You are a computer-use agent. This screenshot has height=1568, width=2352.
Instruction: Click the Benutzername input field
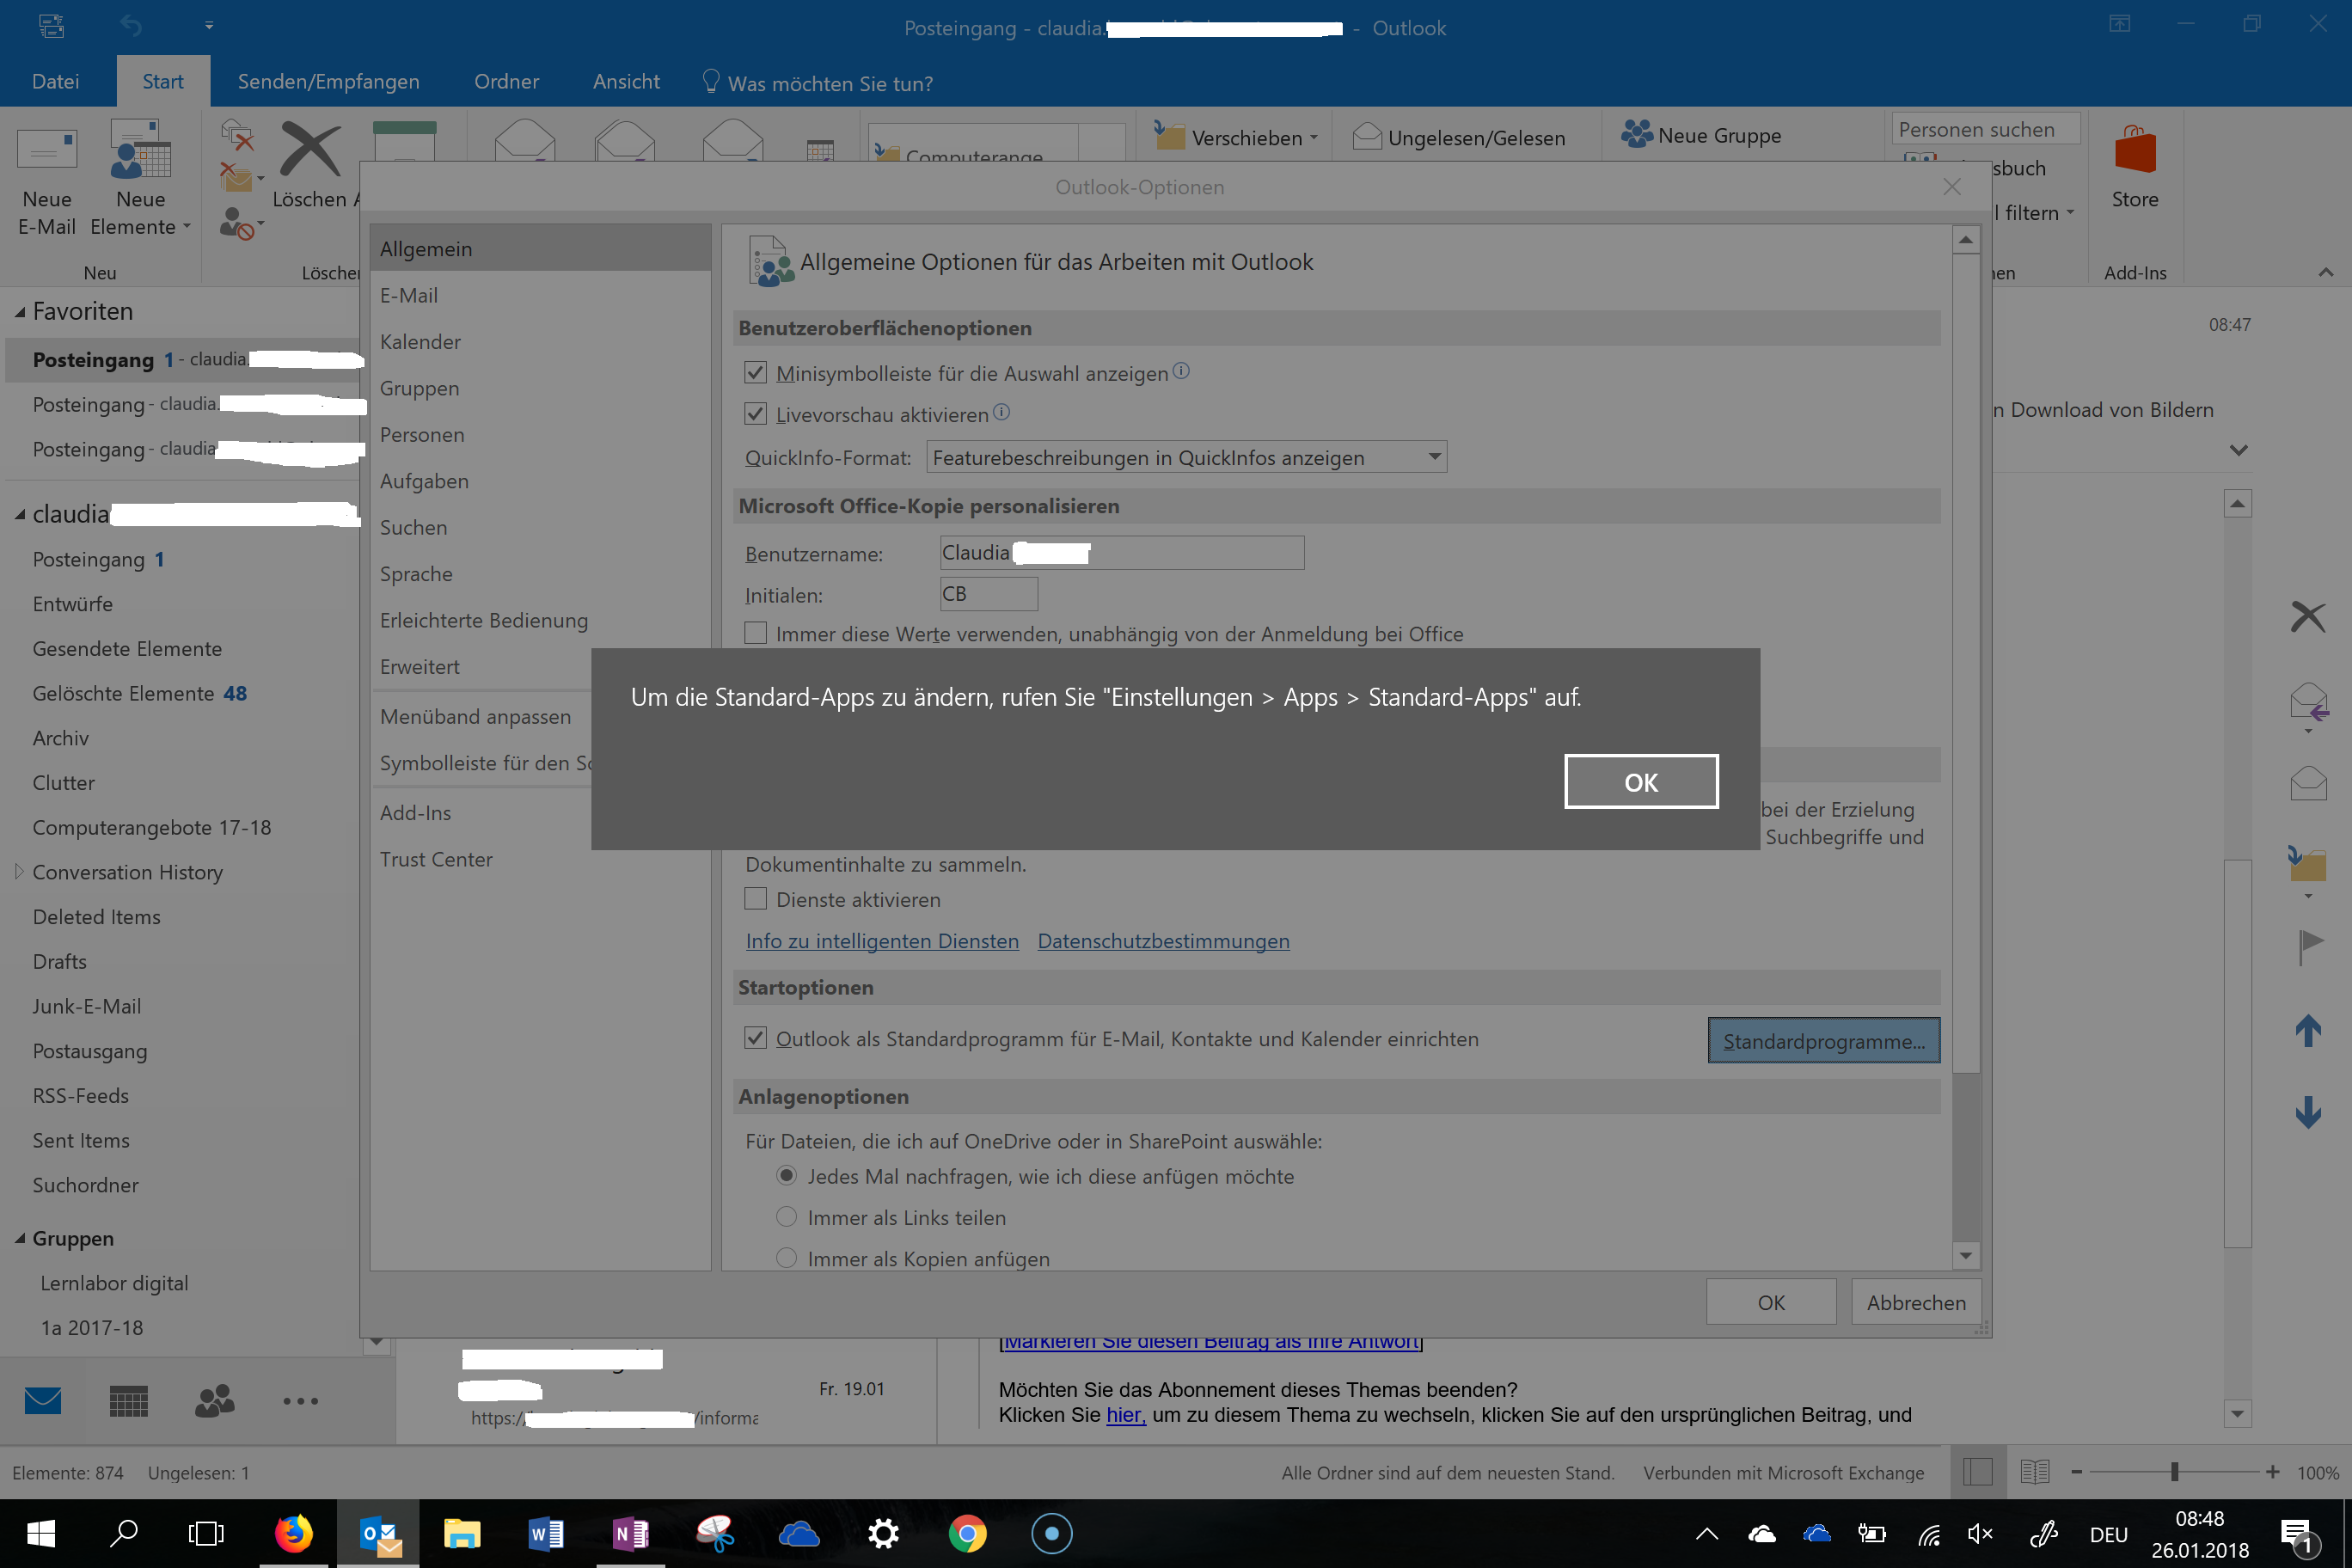click(x=1121, y=553)
